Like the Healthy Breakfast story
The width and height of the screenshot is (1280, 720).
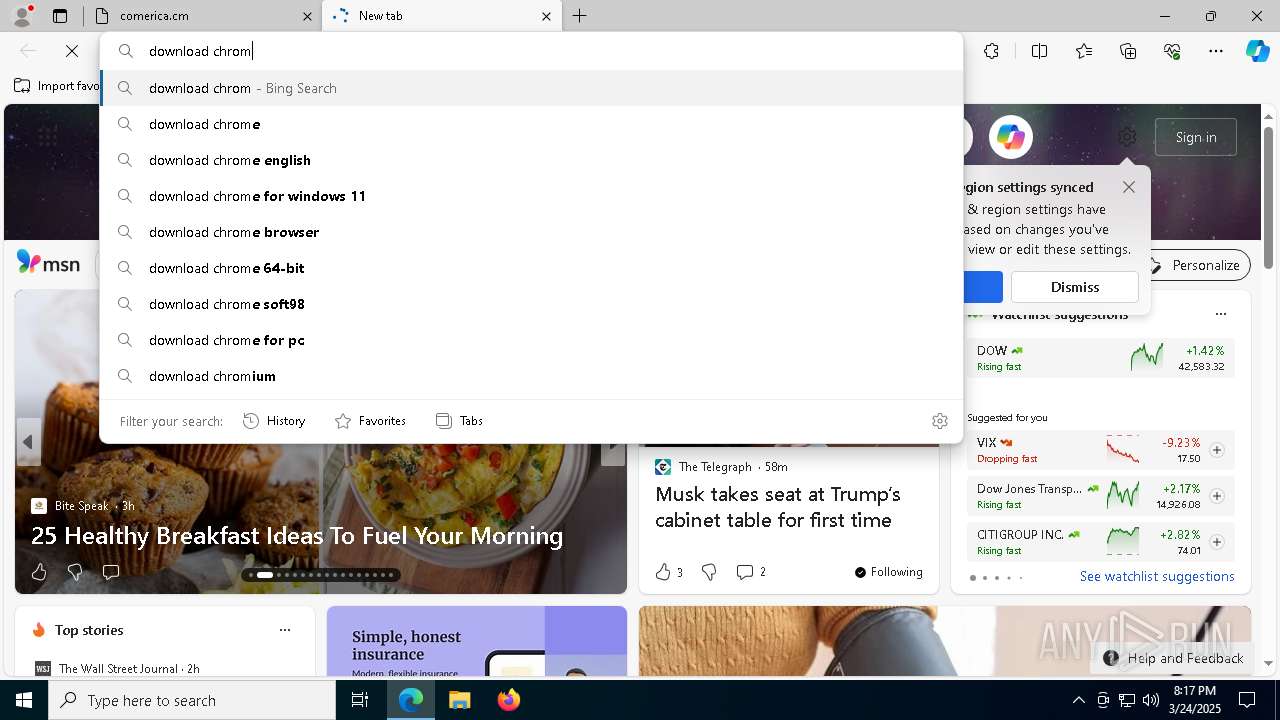coord(39,572)
